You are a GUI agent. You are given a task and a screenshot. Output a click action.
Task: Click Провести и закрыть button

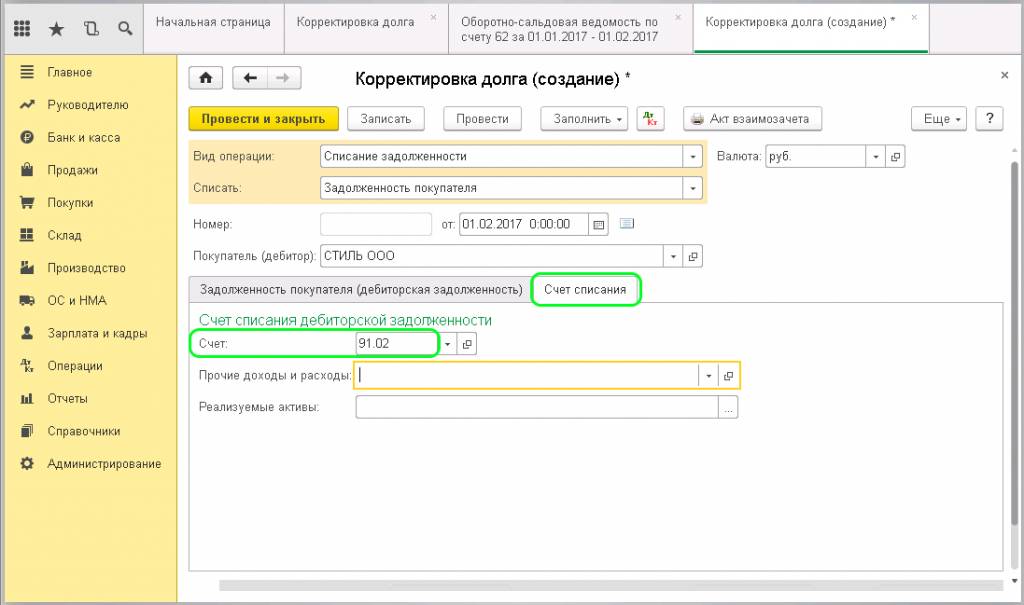click(x=263, y=119)
